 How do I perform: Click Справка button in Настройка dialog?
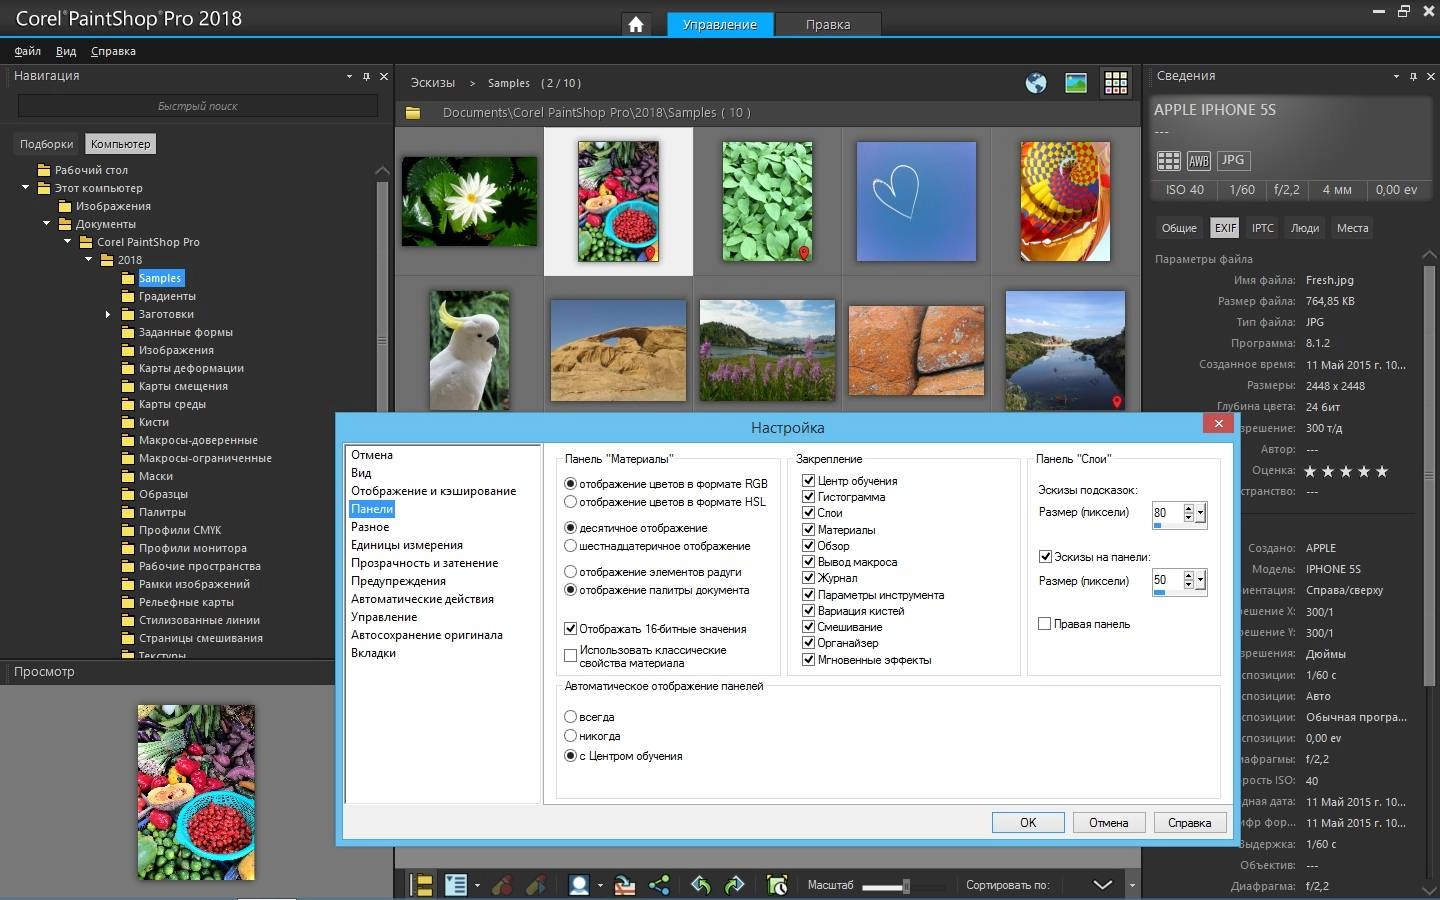point(1190,822)
